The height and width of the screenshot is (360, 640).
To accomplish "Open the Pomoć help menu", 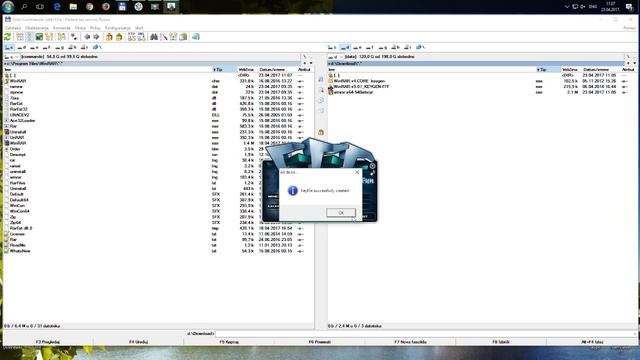I will click(x=629, y=28).
